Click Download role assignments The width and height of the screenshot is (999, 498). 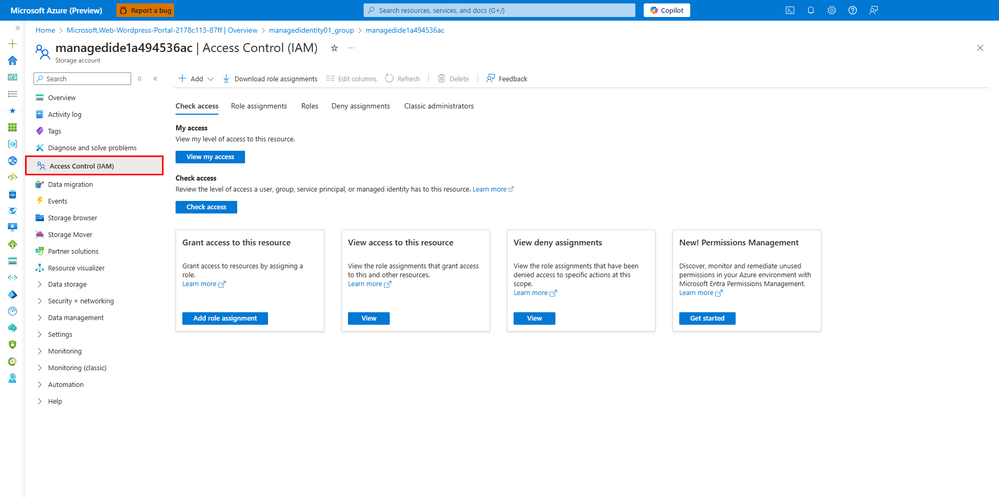pyautogui.click(x=270, y=79)
